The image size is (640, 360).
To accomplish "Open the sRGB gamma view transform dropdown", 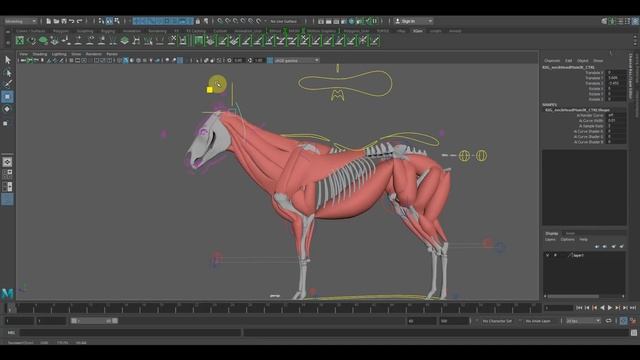I will [x=297, y=60].
